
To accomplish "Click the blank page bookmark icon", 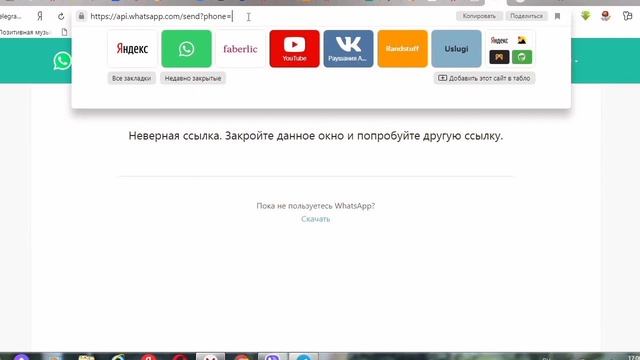I will [x=64, y=32].
